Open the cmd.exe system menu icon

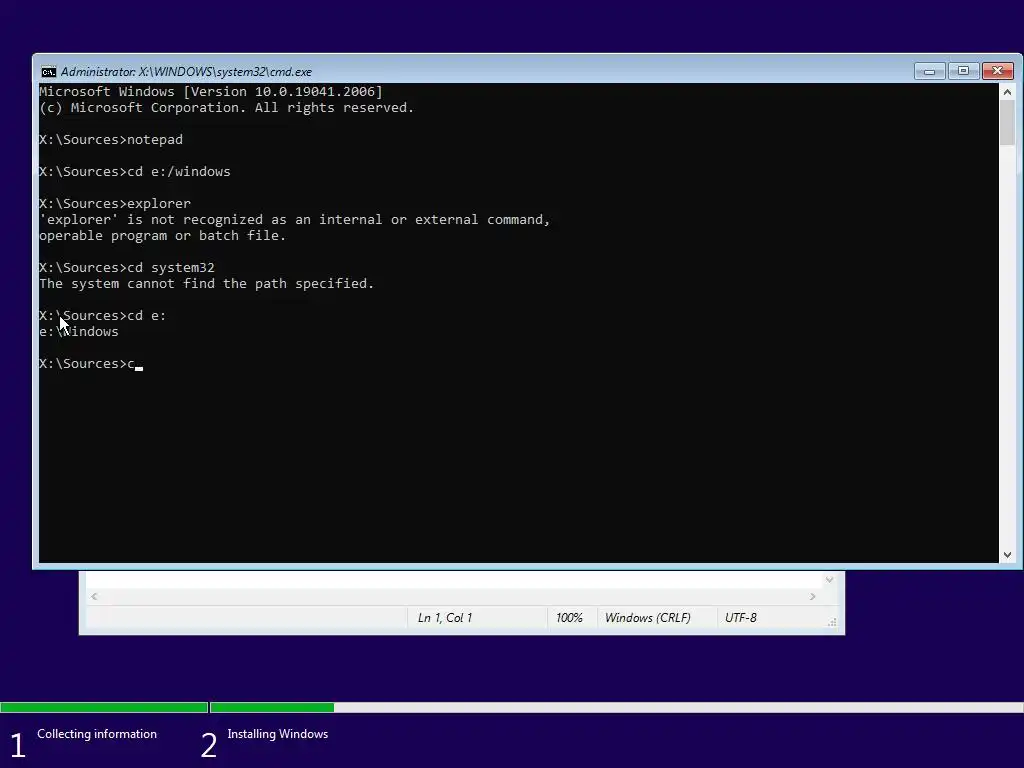coord(48,72)
